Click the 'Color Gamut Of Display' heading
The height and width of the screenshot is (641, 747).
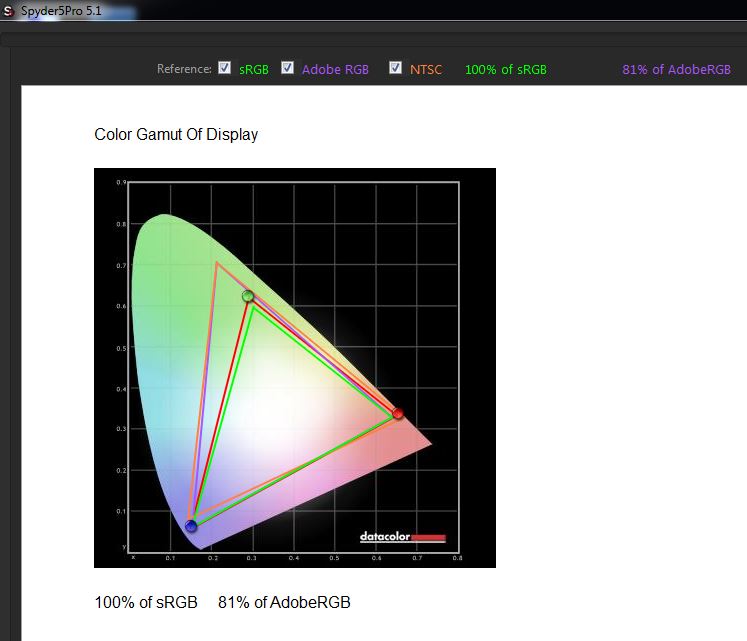tap(176, 134)
